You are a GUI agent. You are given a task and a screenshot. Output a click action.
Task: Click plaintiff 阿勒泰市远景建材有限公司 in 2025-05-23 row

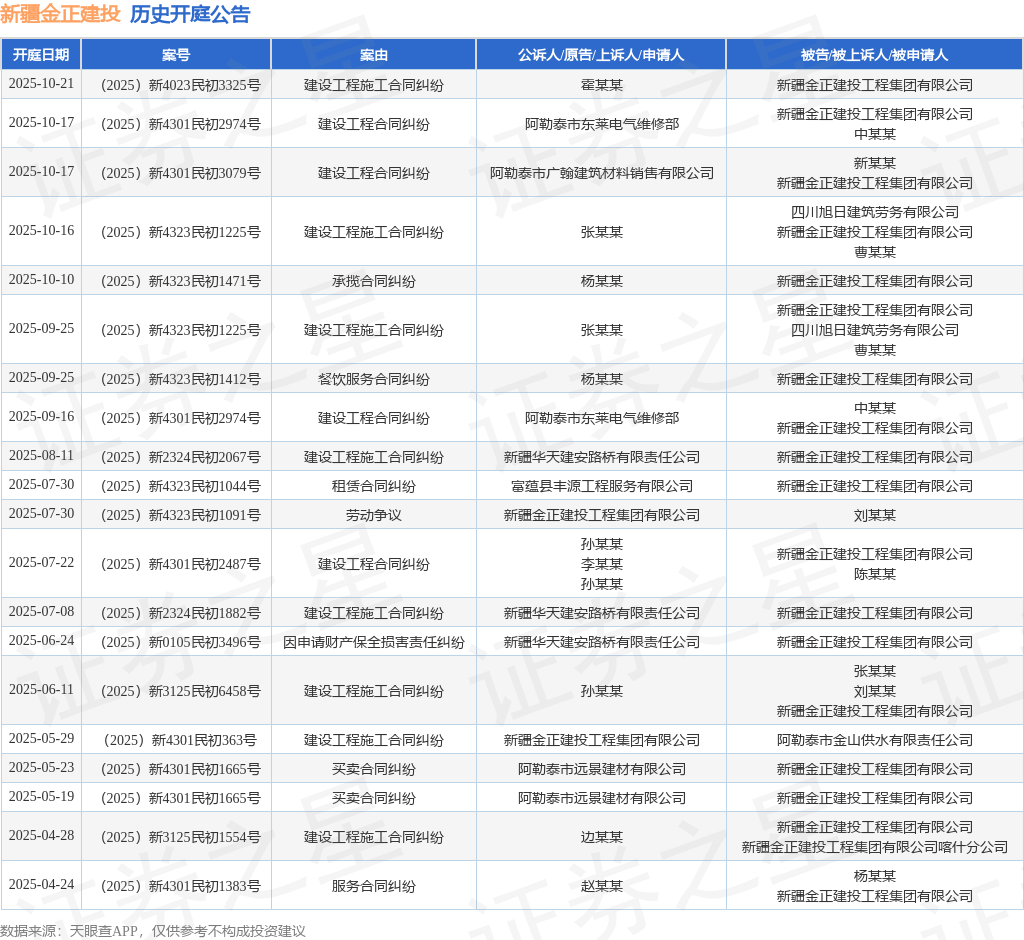(601, 769)
